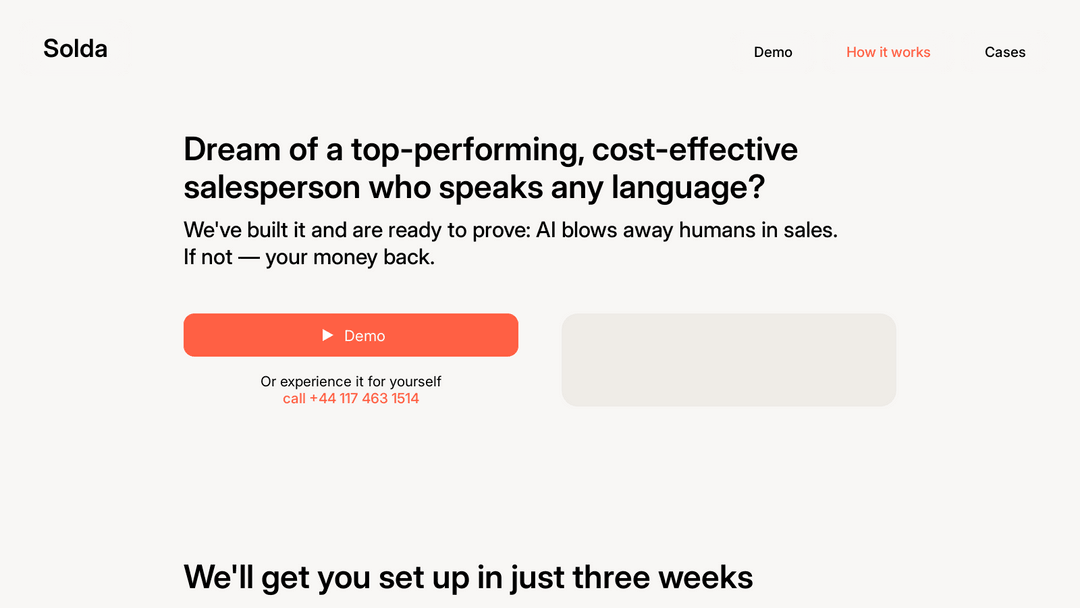The image size is (1080, 608).
Task: Go to Cases in the top navigation
Action: 1005,52
